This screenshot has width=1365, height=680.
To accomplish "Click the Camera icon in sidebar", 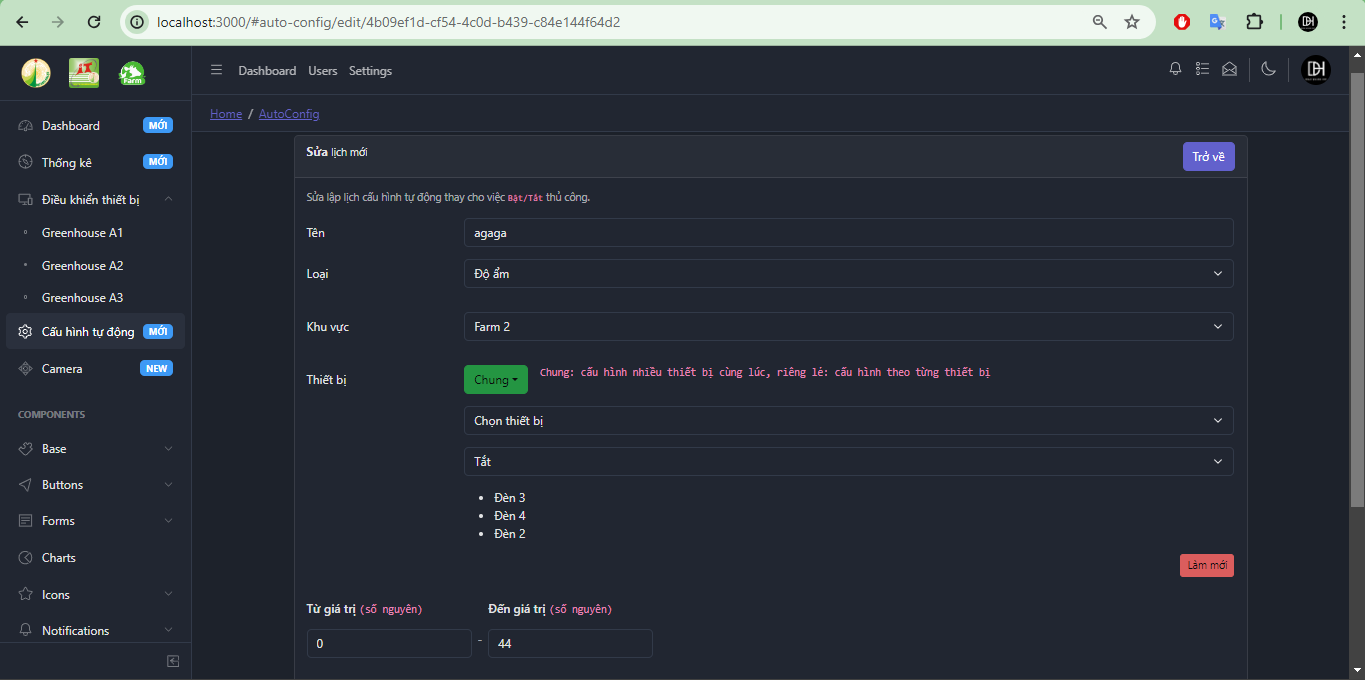I will [26, 368].
